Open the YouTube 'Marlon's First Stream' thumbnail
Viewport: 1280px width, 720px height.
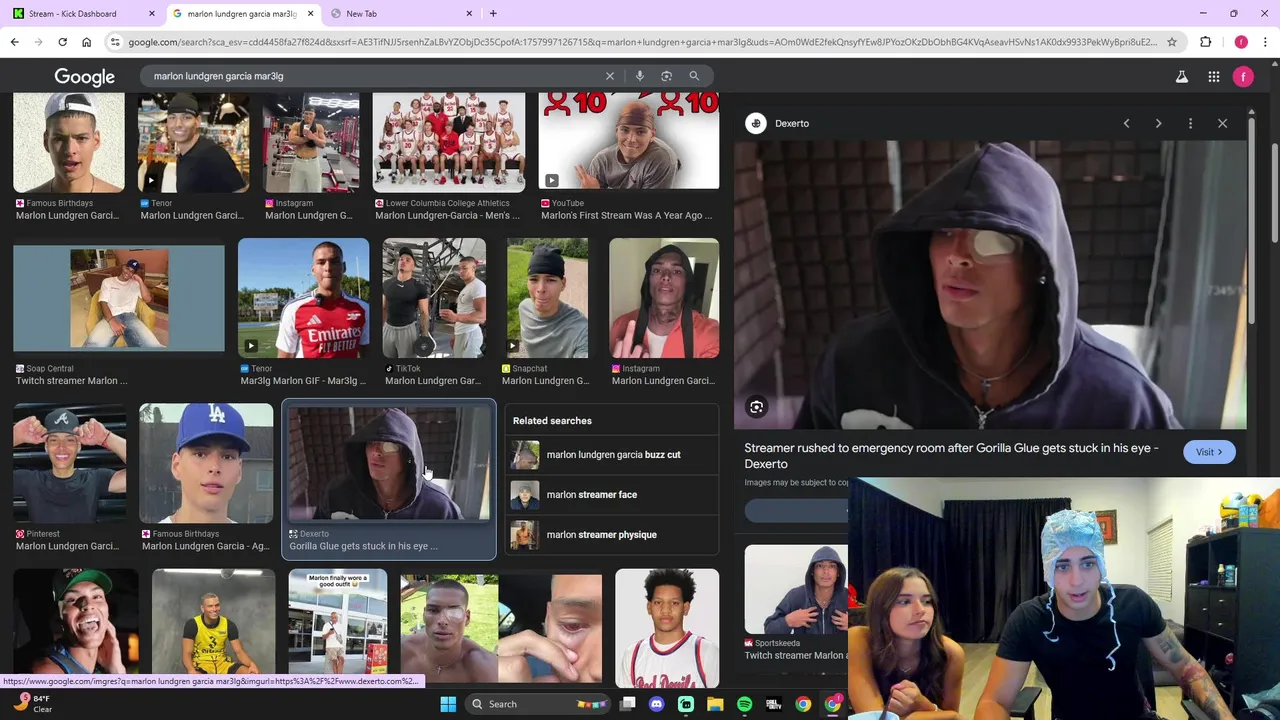coord(629,141)
